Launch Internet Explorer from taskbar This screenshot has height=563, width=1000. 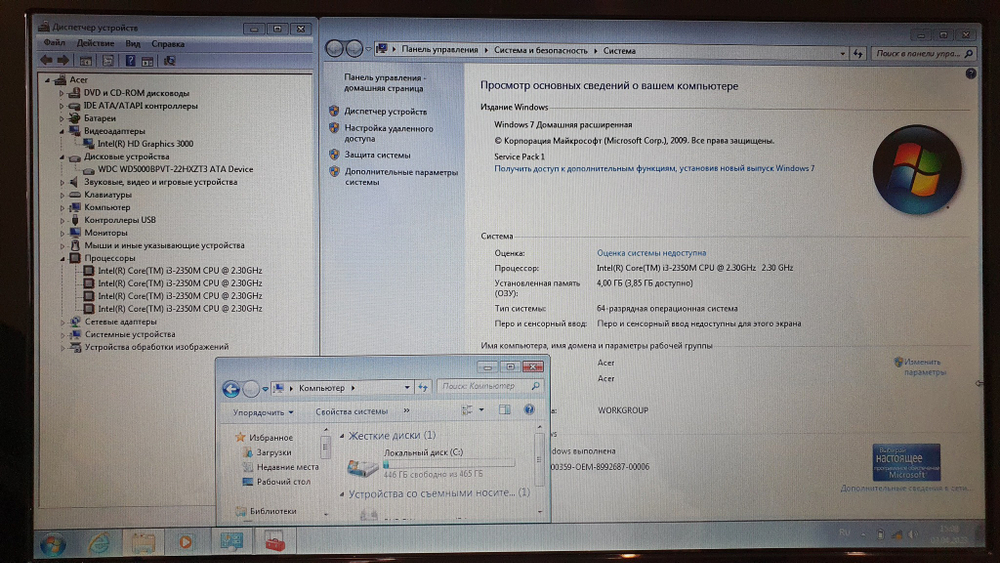click(x=99, y=543)
